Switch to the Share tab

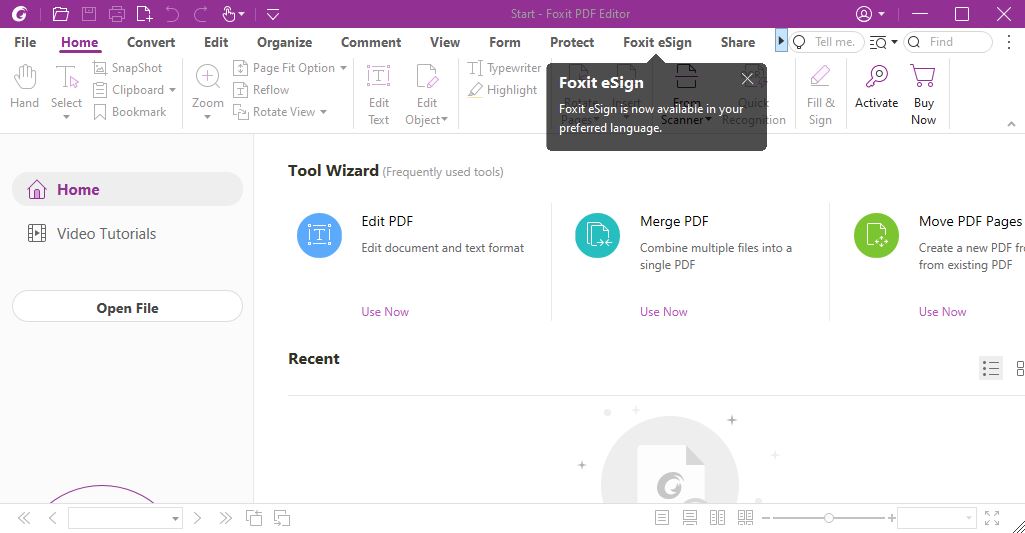pyautogui.click(x=737, y=42)
